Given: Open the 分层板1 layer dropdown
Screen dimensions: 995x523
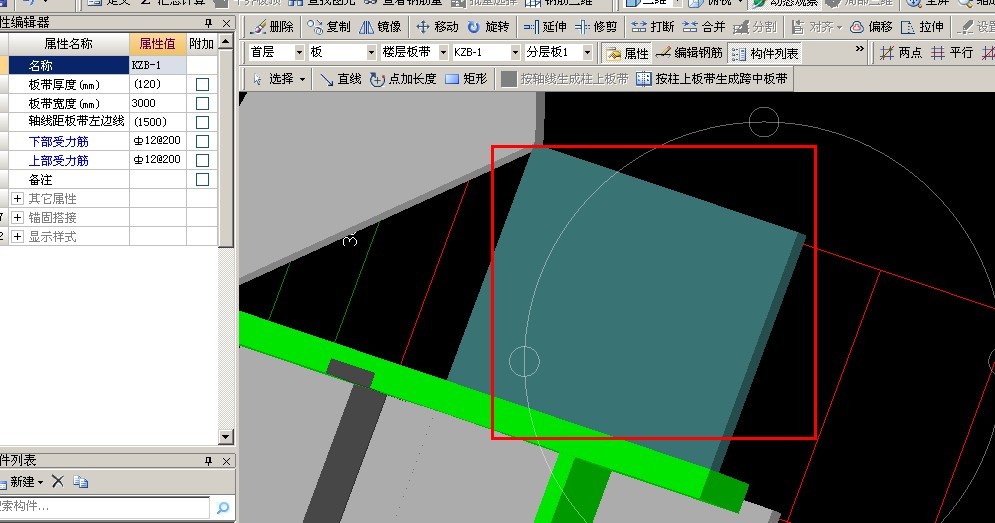Looking at the screenshot, I should point(587,52).
